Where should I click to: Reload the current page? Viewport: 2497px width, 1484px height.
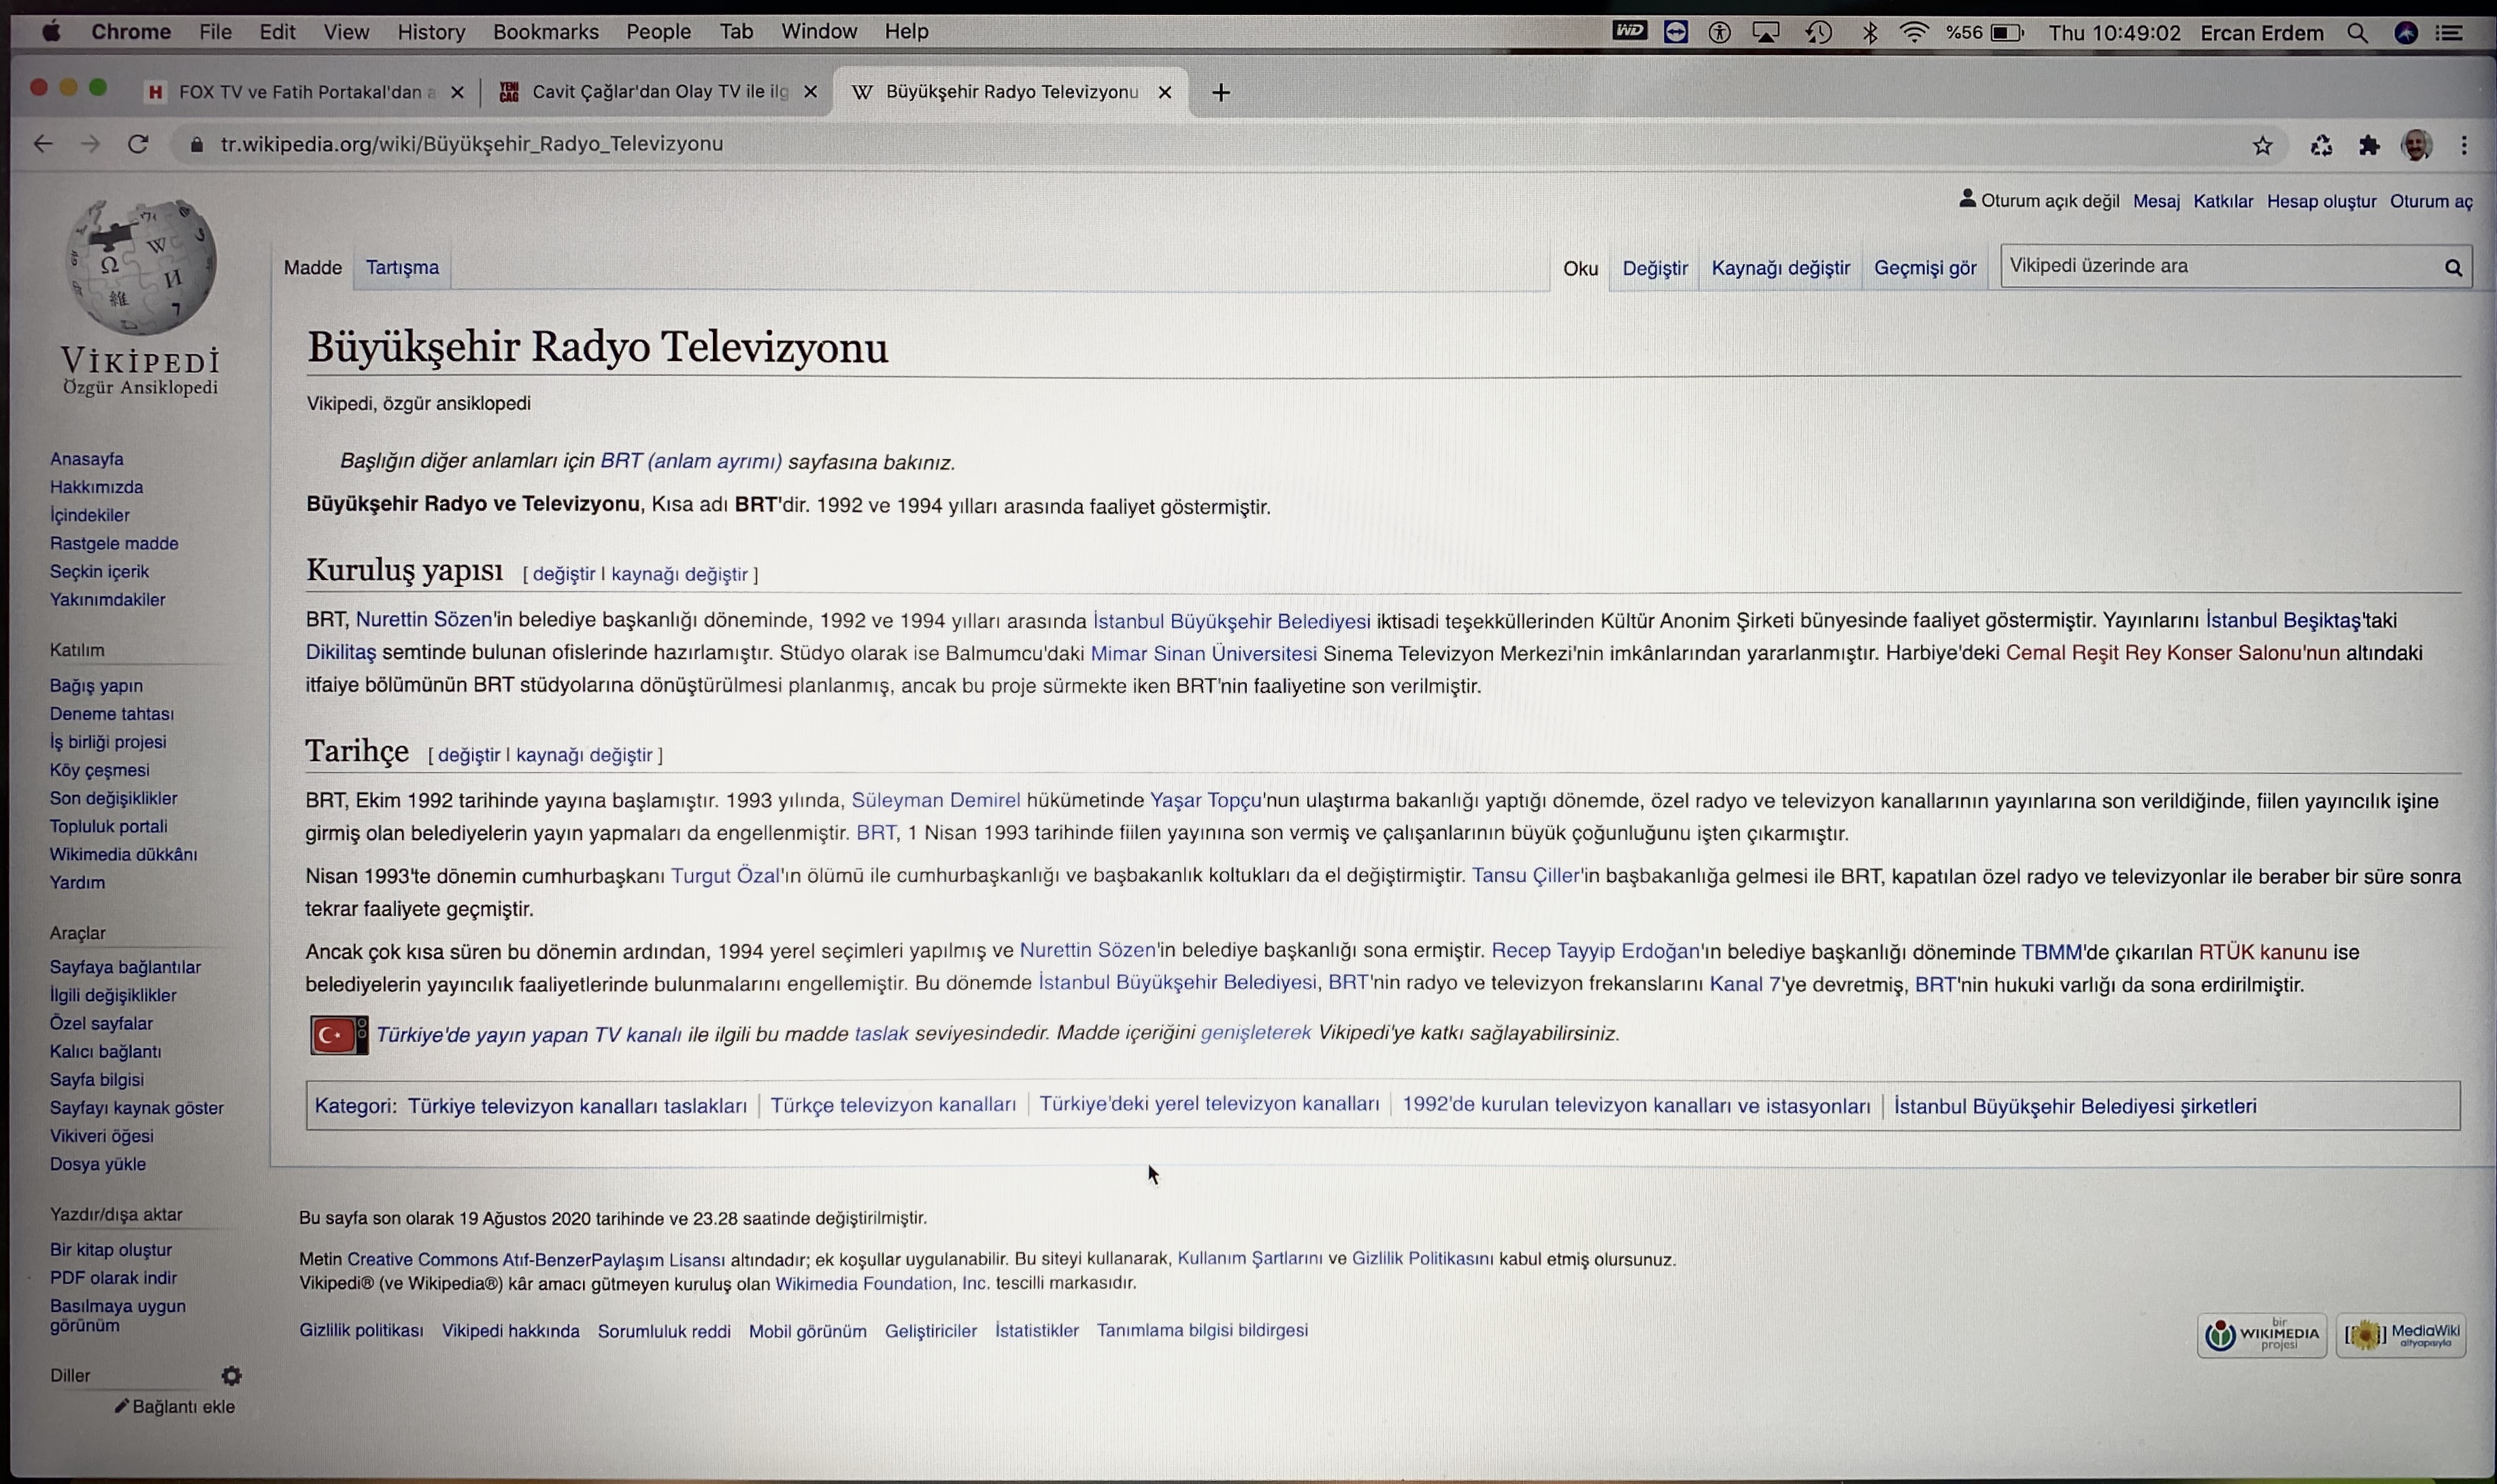coord(138,144)
